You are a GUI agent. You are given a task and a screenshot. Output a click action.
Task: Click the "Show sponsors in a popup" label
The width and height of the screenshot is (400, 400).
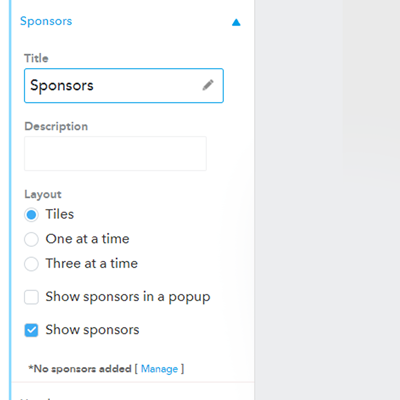tap(128, 297)
